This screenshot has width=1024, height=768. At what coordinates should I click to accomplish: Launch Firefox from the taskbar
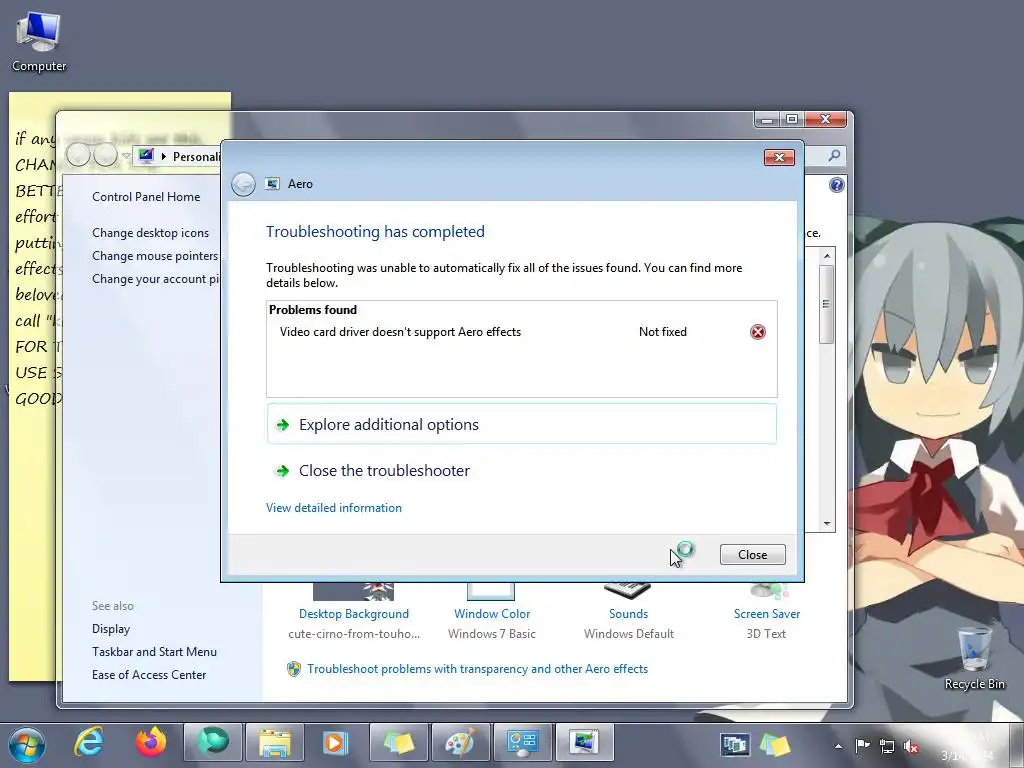click(x=151, y=743)
